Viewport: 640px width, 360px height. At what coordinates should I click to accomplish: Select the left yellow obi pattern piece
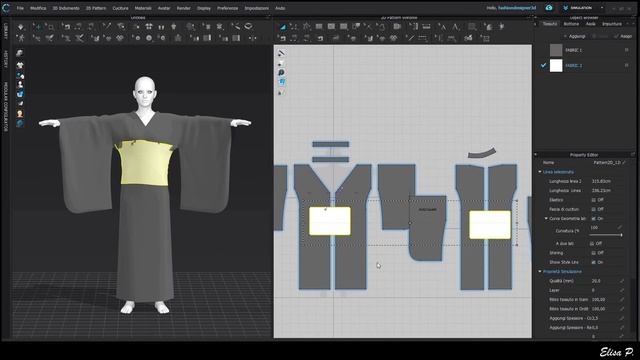pos(330,221)
